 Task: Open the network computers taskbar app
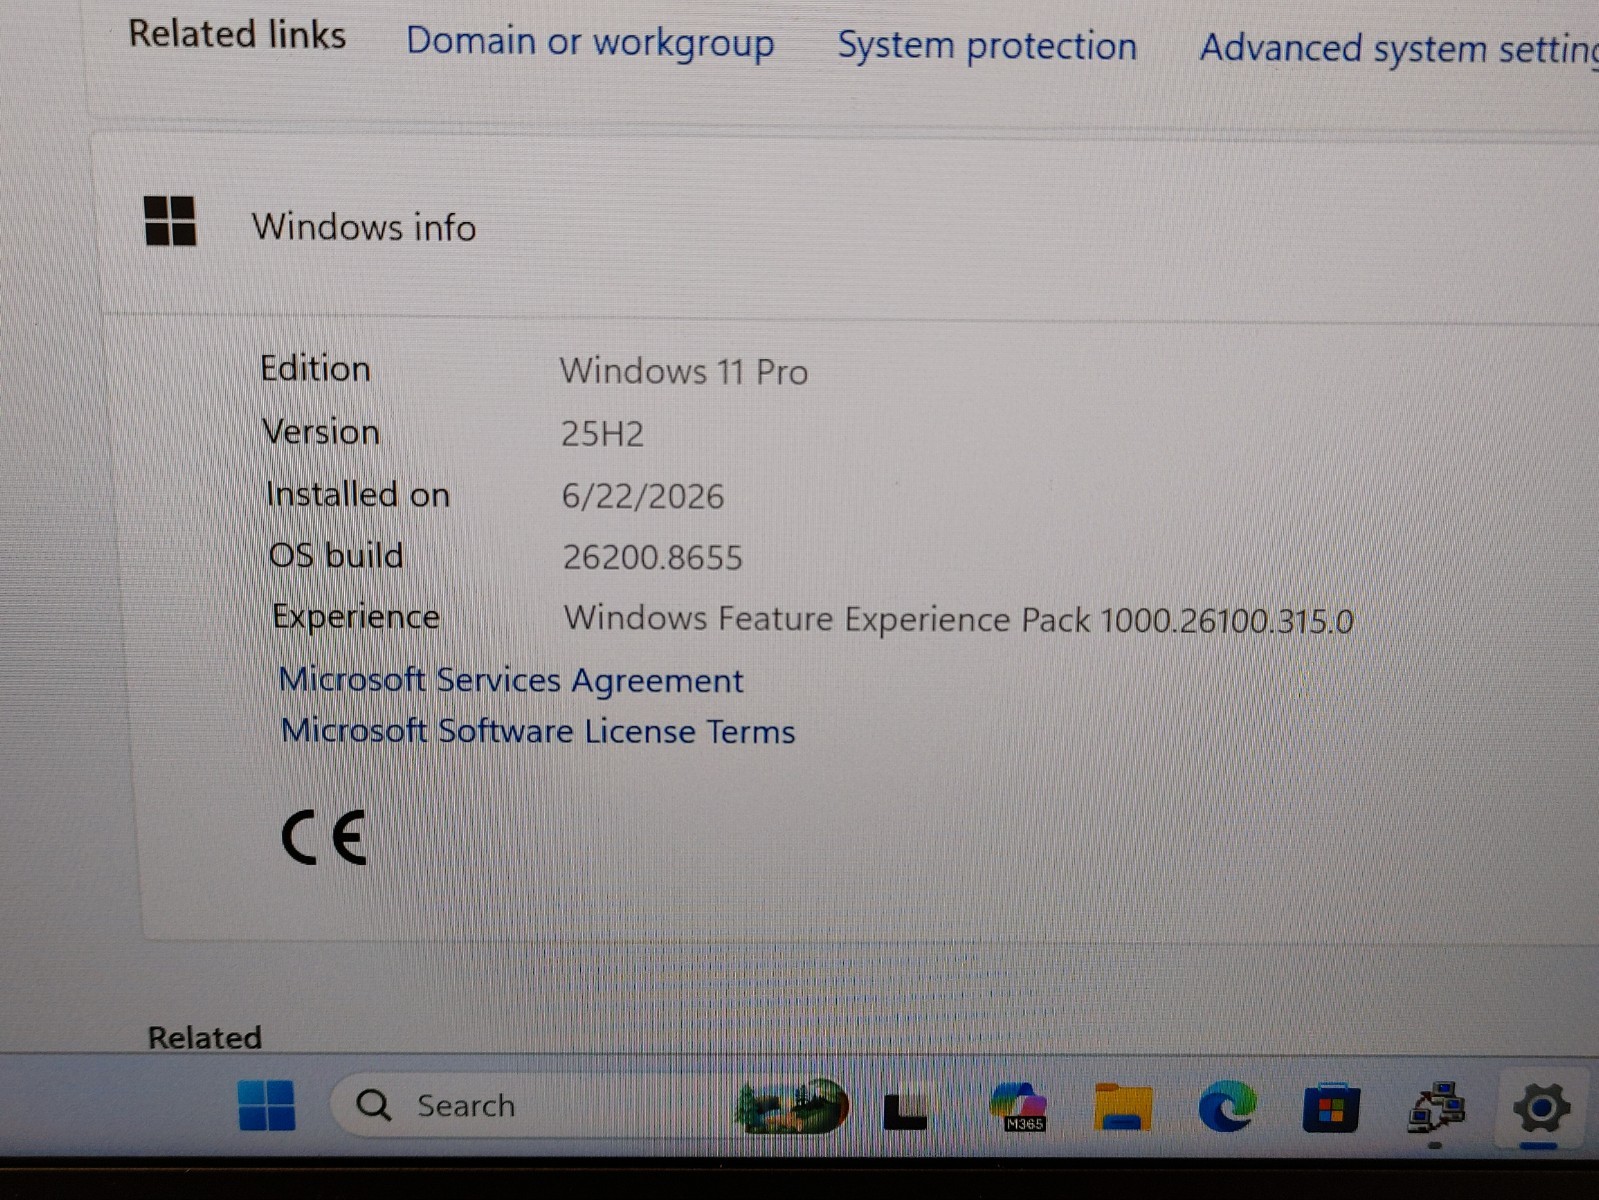pos(1436,1107)
